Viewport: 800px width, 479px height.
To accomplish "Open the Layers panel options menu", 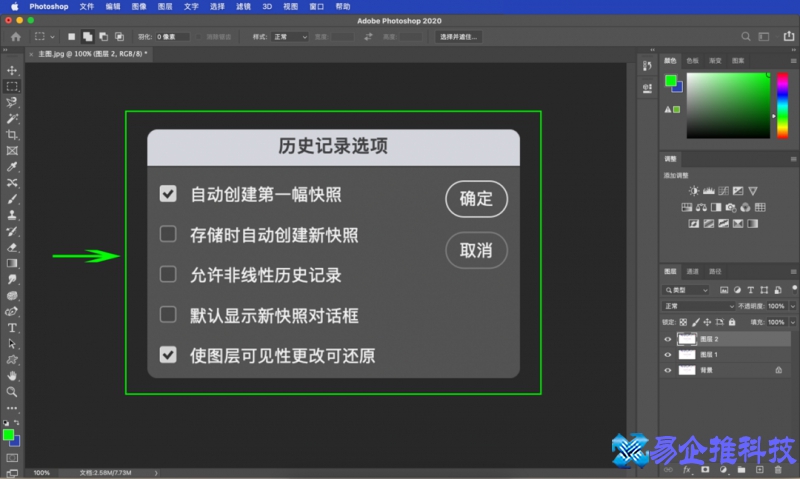I will (x=793, y=272).
